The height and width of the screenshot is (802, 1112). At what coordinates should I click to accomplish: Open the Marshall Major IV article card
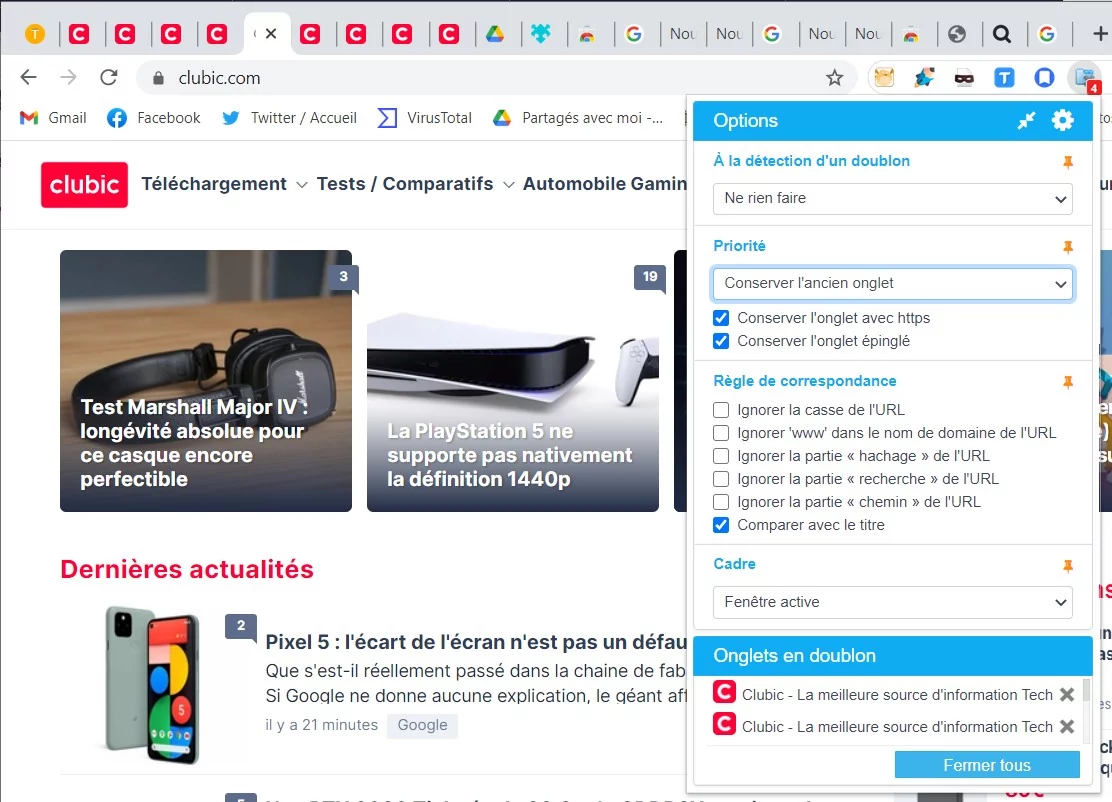206,381
